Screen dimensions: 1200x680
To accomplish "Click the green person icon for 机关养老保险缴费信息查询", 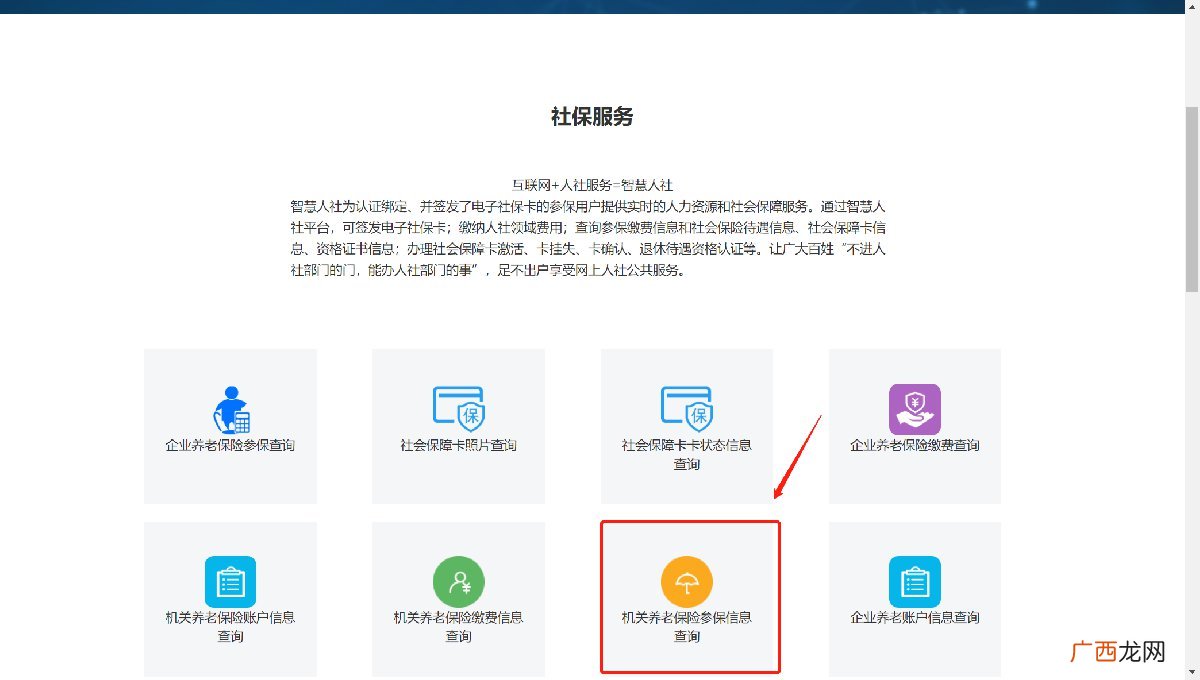I will pyautogui.click(x=459, y=581).
